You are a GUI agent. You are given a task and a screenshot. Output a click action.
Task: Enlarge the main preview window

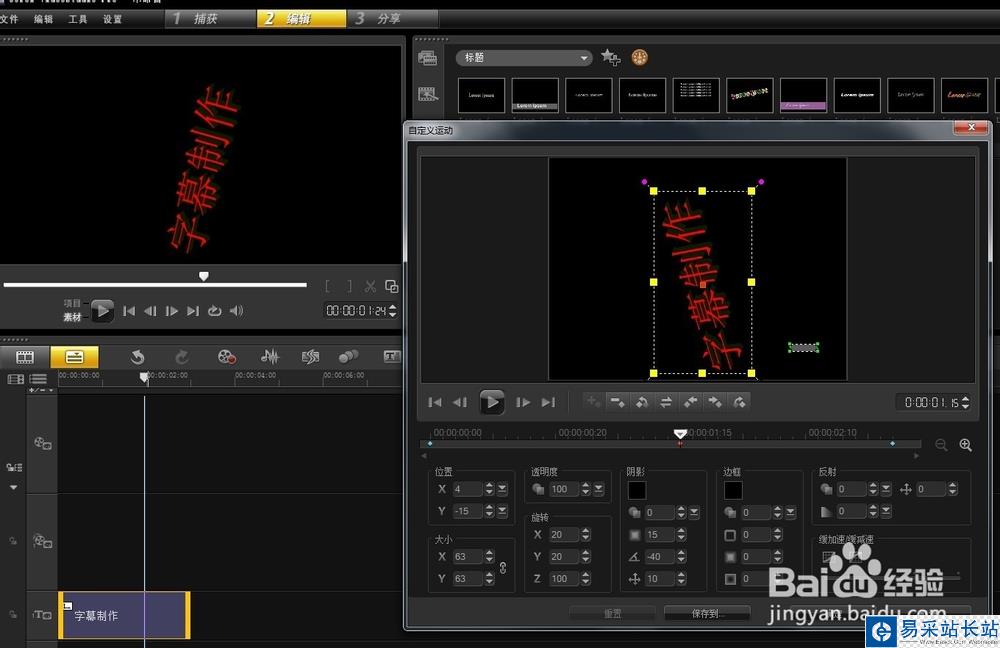point(392,286)
